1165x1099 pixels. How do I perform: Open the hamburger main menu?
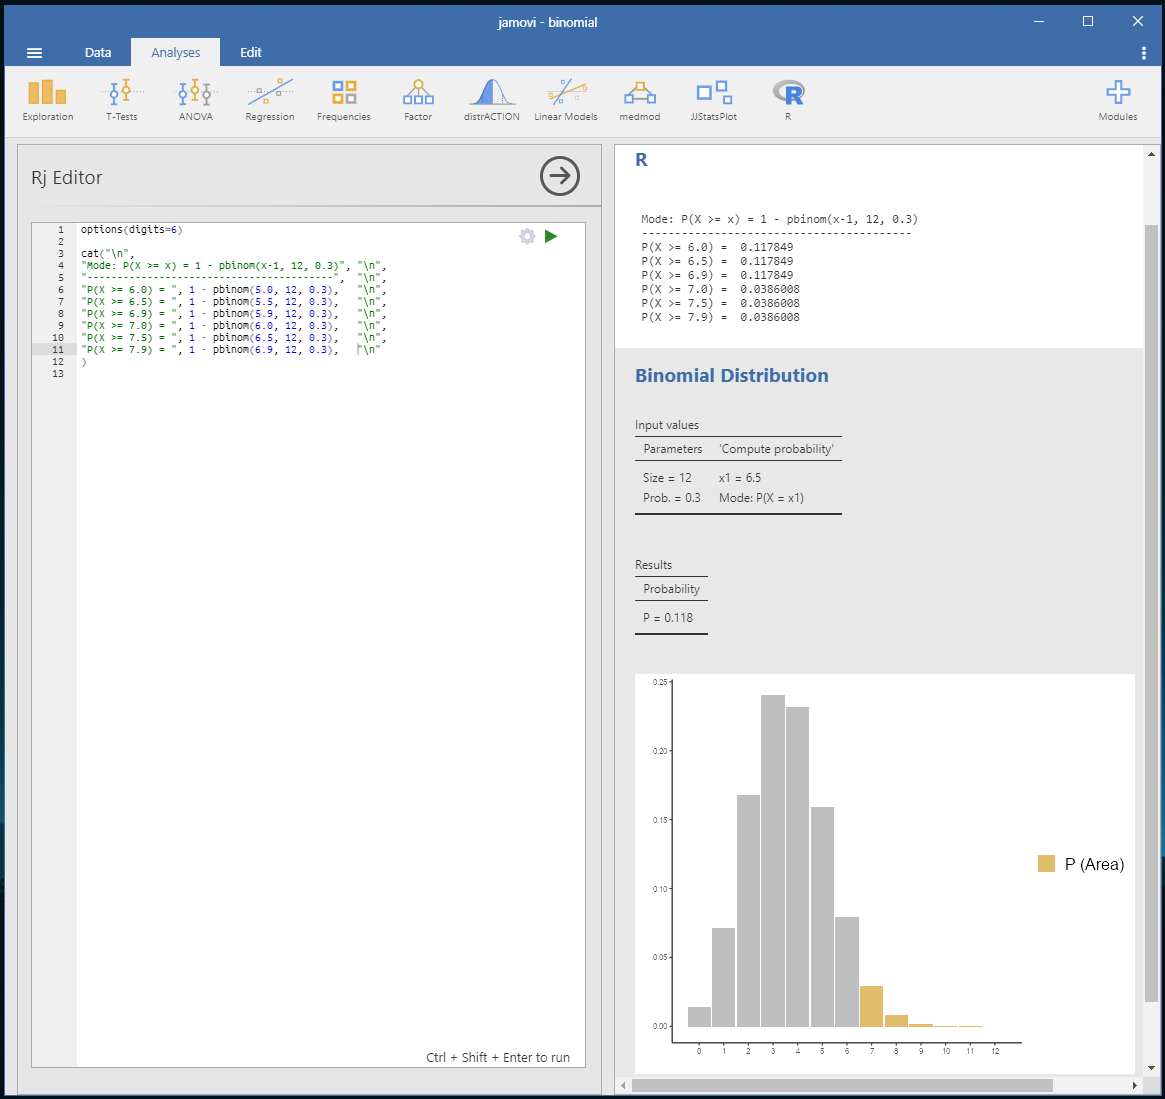point(35,53)
